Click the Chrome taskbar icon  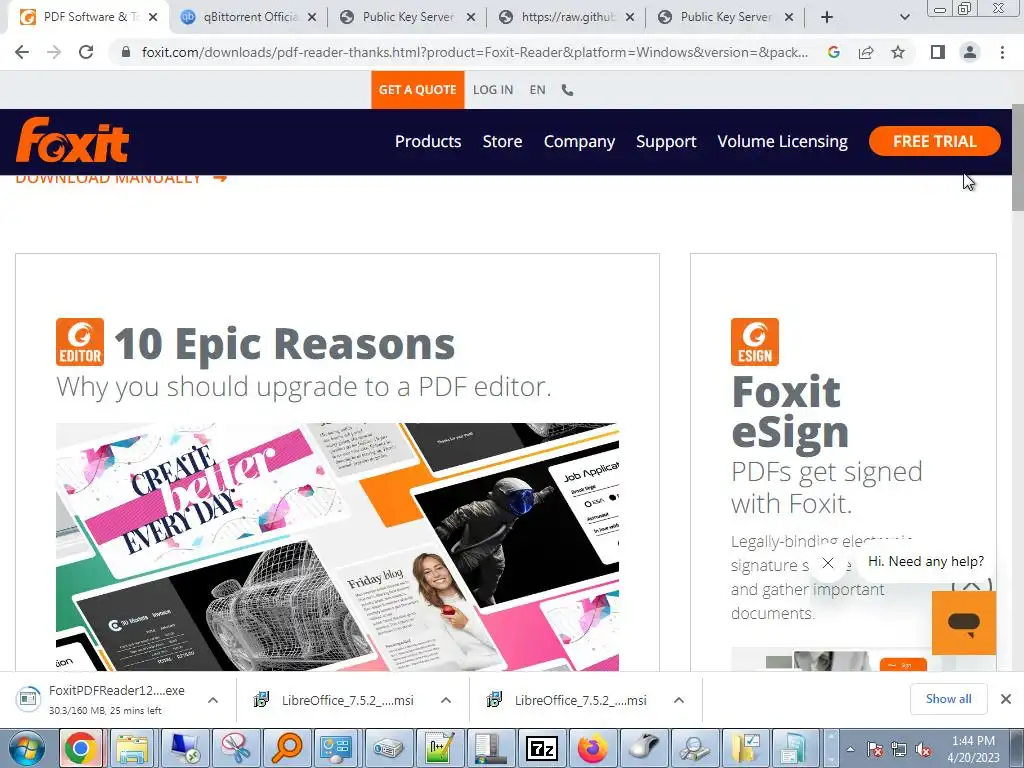click(80, 748)
